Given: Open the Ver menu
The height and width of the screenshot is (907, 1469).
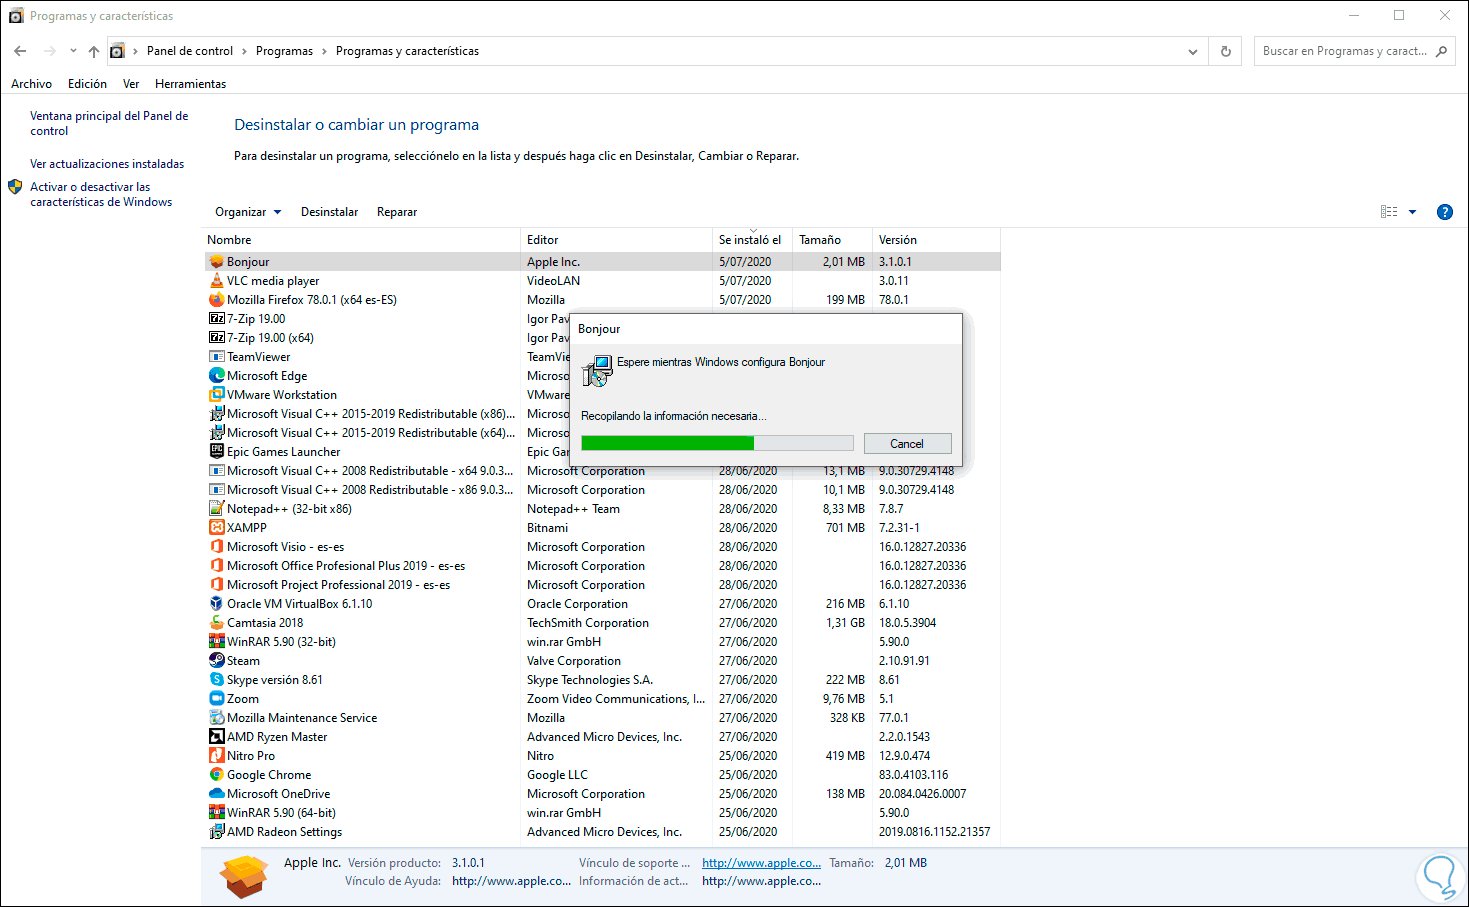Looking at the screenshot, I should (131, 84).
